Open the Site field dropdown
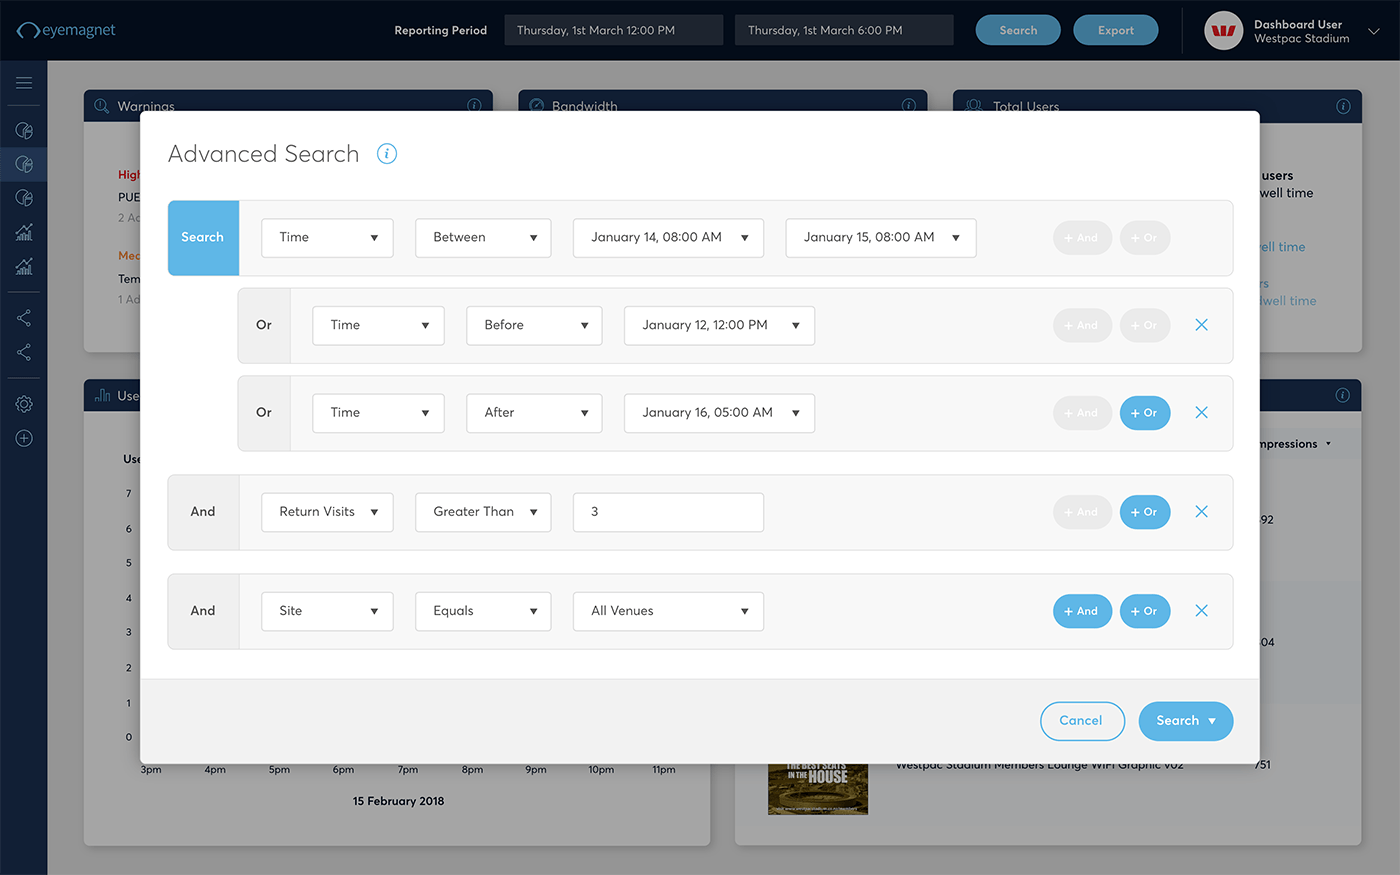The width and height of the screenshot is (1400, 875). [x=327, y=611]
